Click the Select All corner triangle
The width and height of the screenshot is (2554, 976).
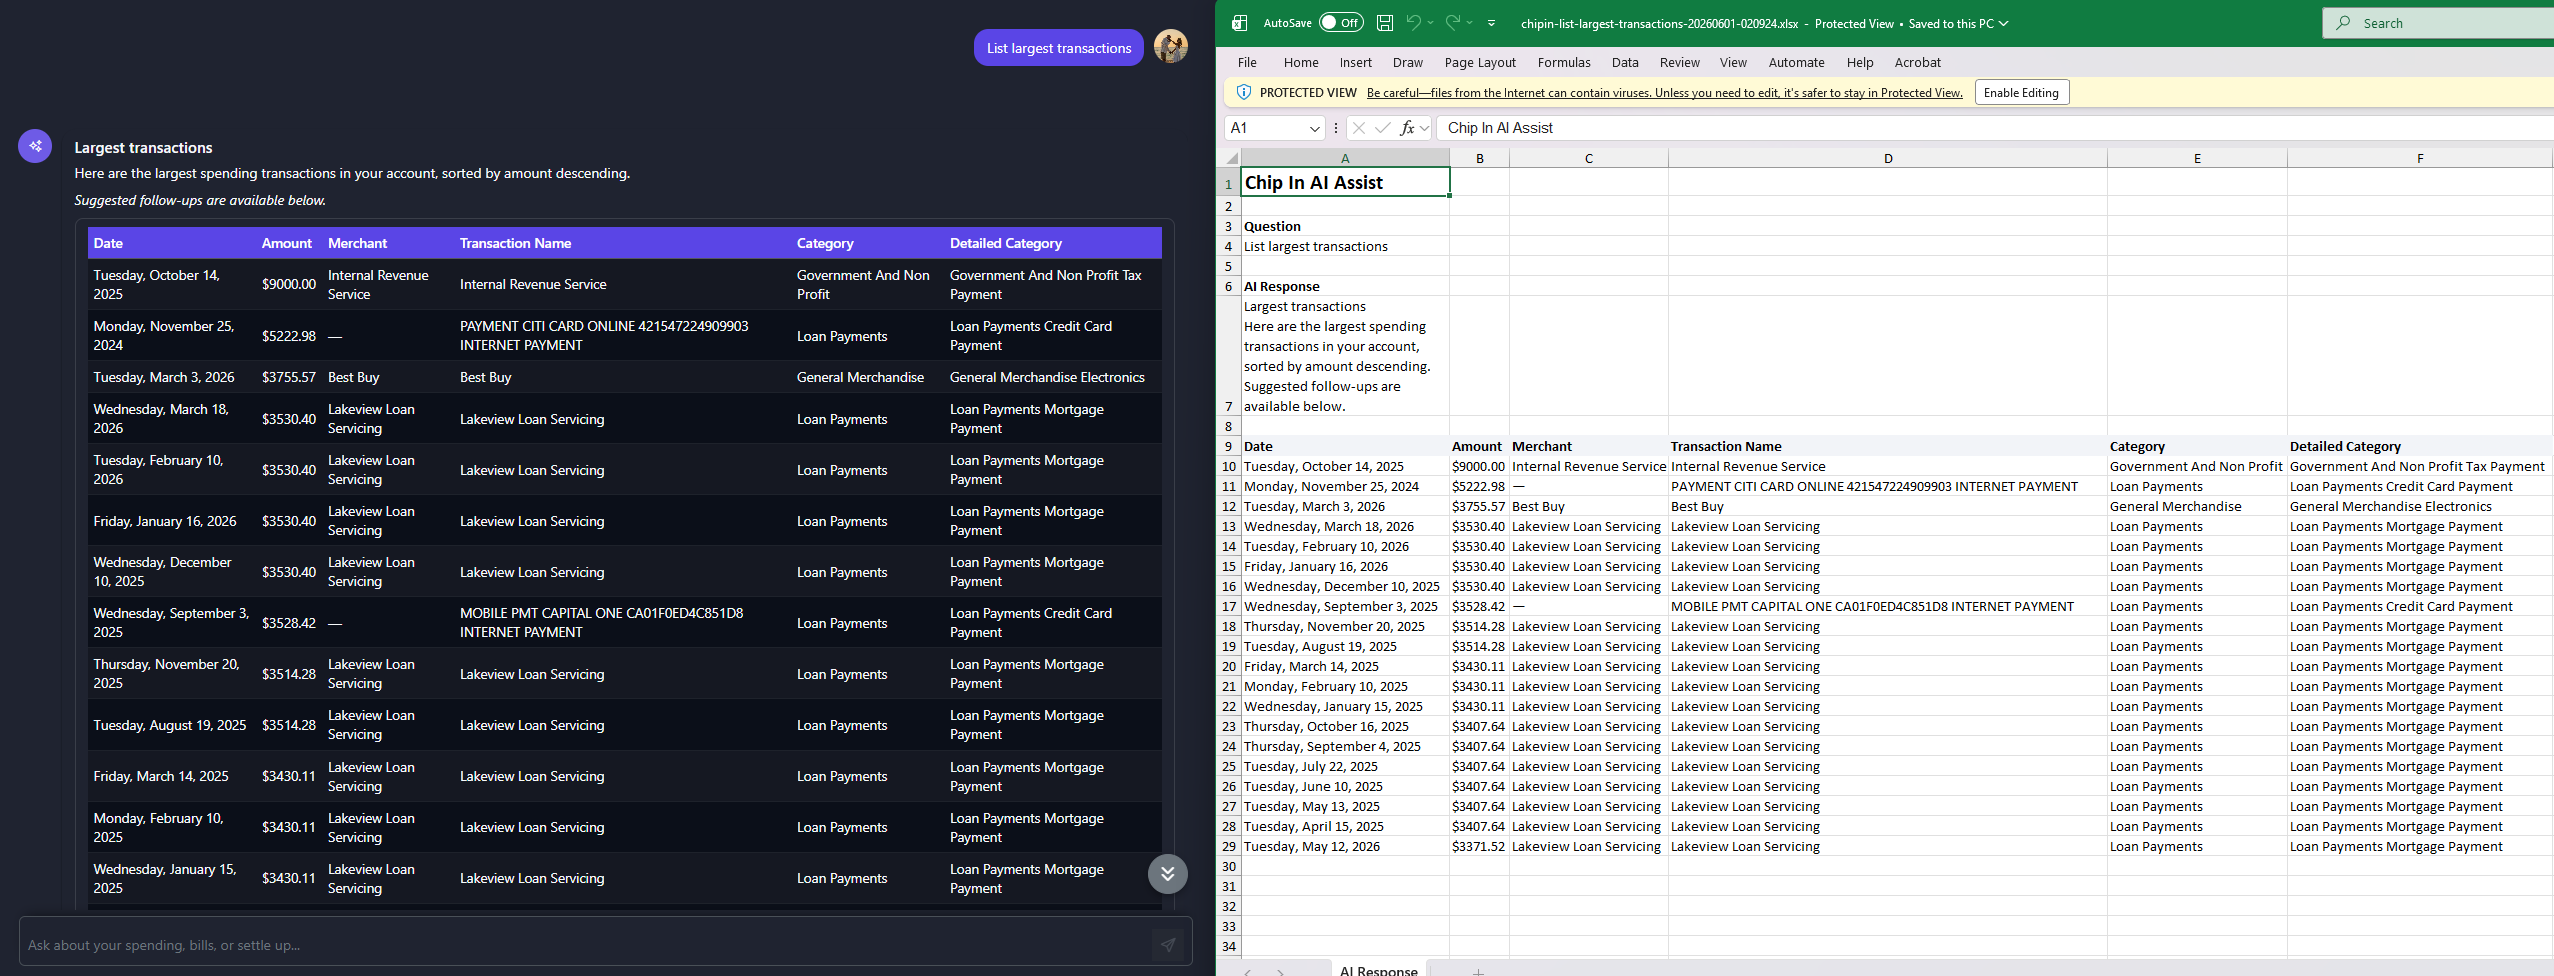point(1231,158)
